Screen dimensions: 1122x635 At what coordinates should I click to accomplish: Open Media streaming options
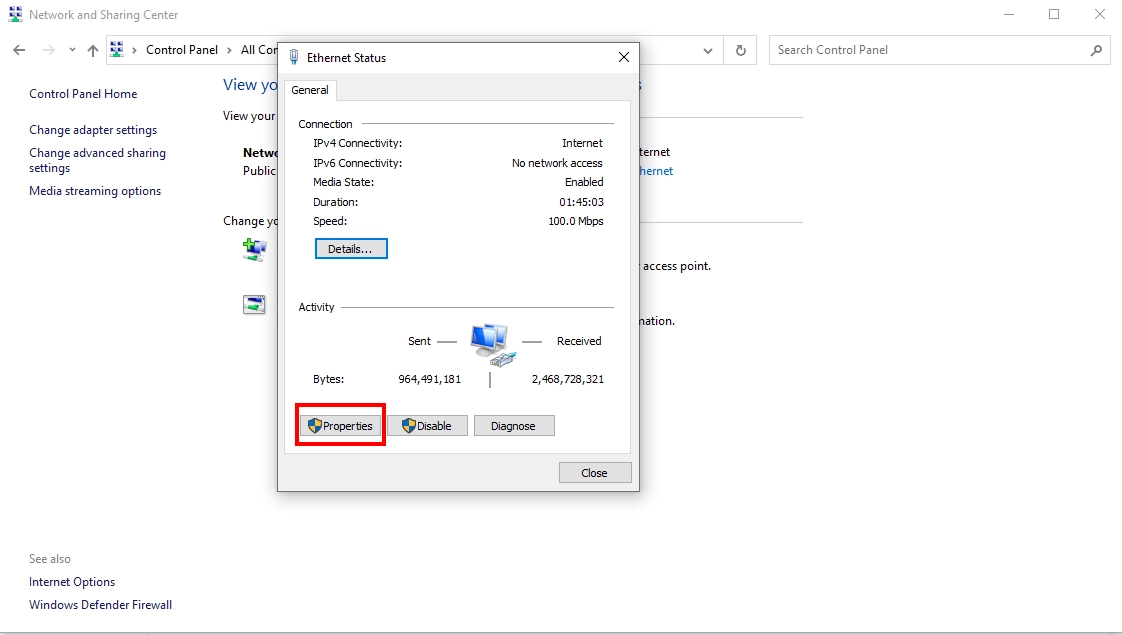95,191
